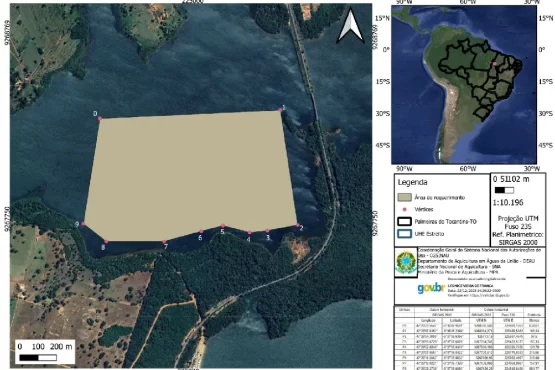Click the pink location dot on the Brazil inset map
The height and width of the screenshot is (370, 555).
[x=494, y=64]
